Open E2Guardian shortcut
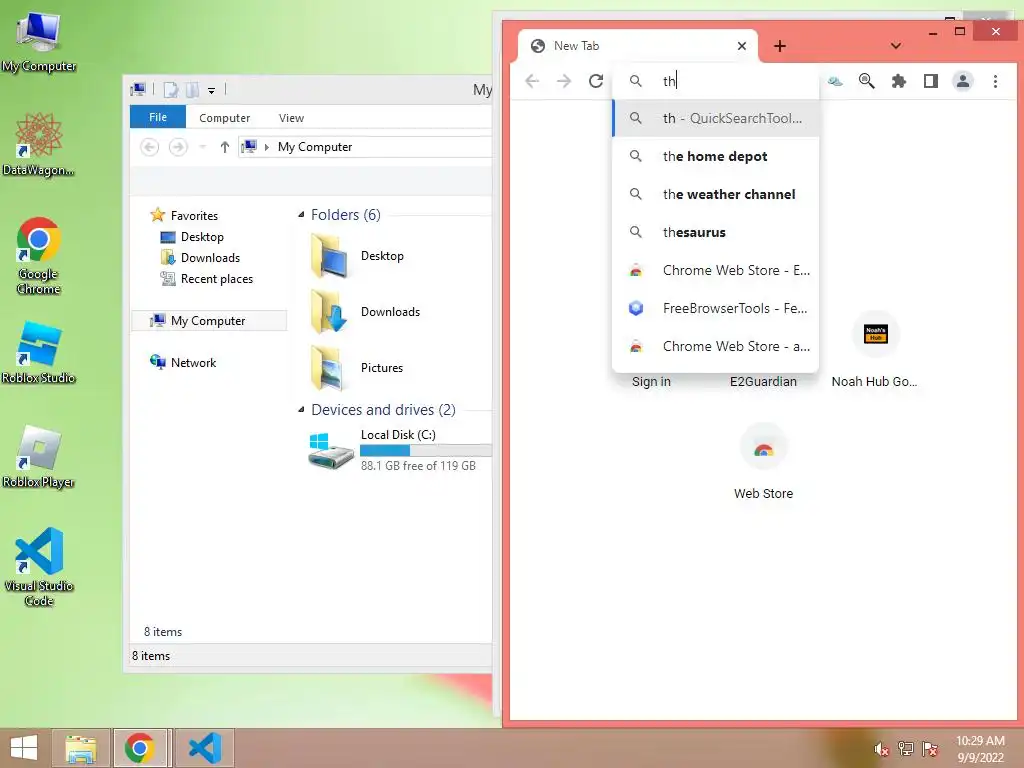Image resolution: width=1024 pixels, height=768 pixels. (763, 381)
